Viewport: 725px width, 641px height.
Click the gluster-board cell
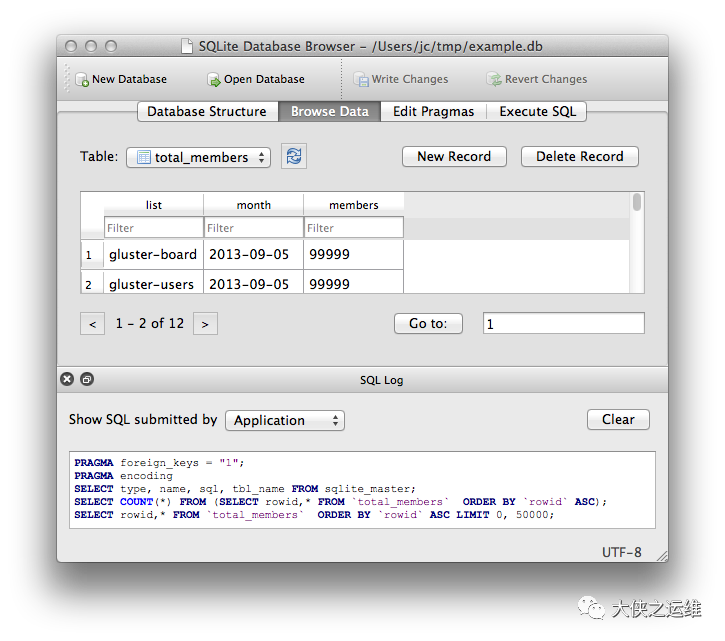point(154,254)
